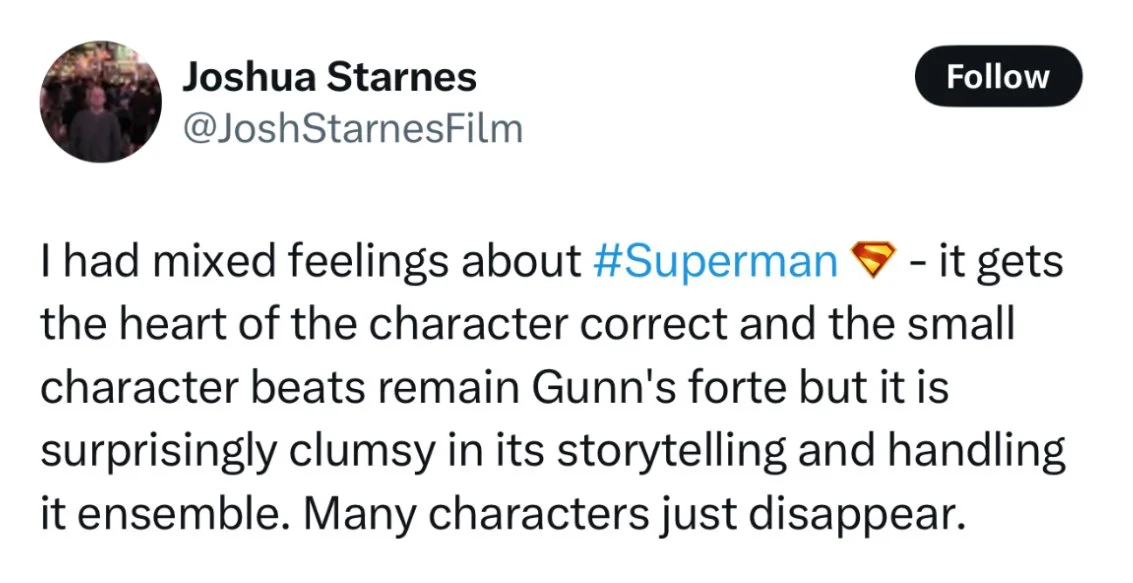The image size is (1133, 583).
Task: Open Joshua Starnes' profile picture
Action: 101,102
